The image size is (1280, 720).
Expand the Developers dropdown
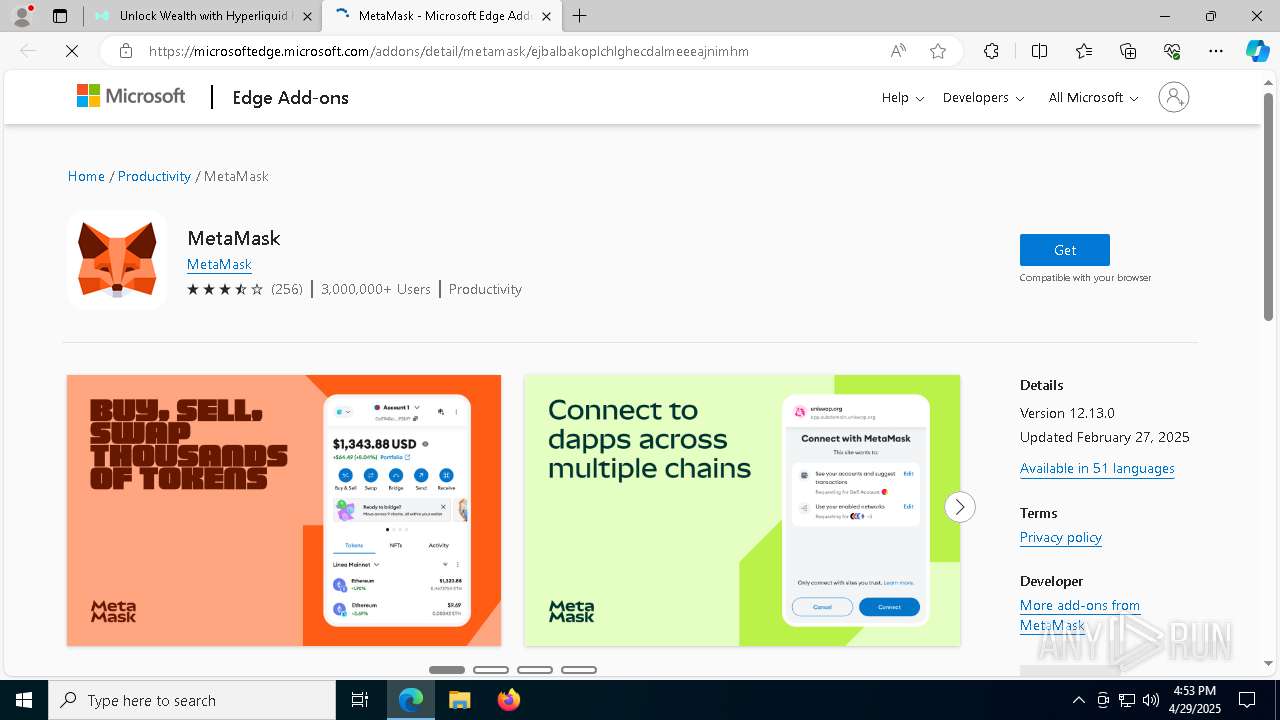983,97
